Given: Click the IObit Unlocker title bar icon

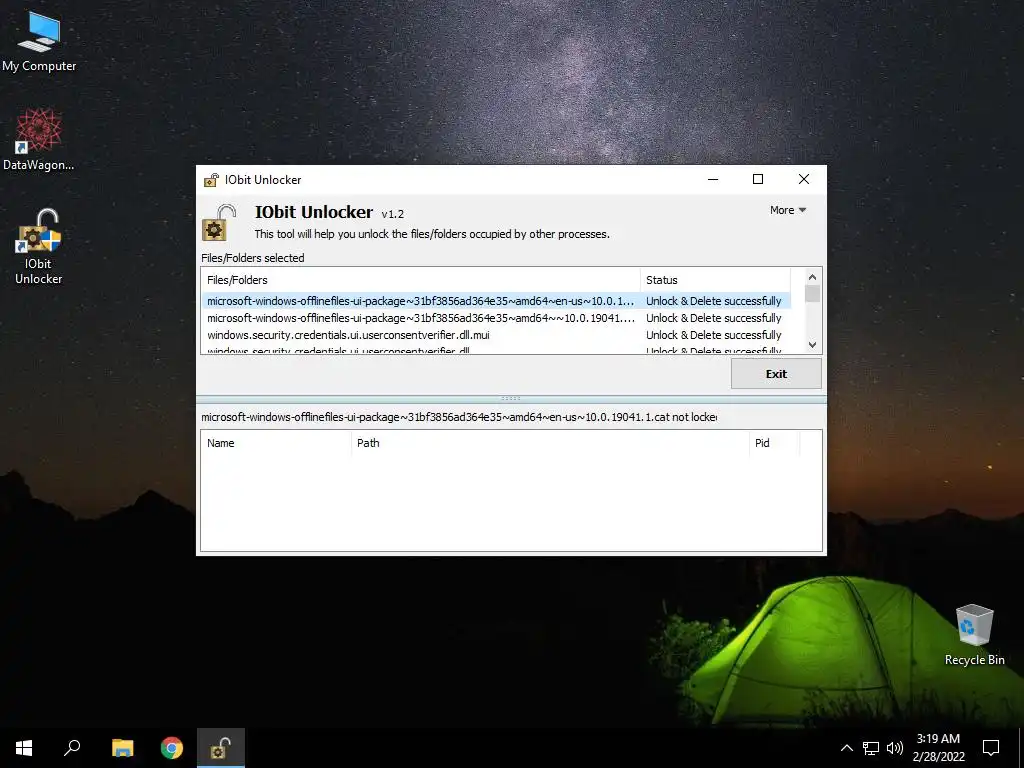Looking at the screenshot, I should [211, 180].
